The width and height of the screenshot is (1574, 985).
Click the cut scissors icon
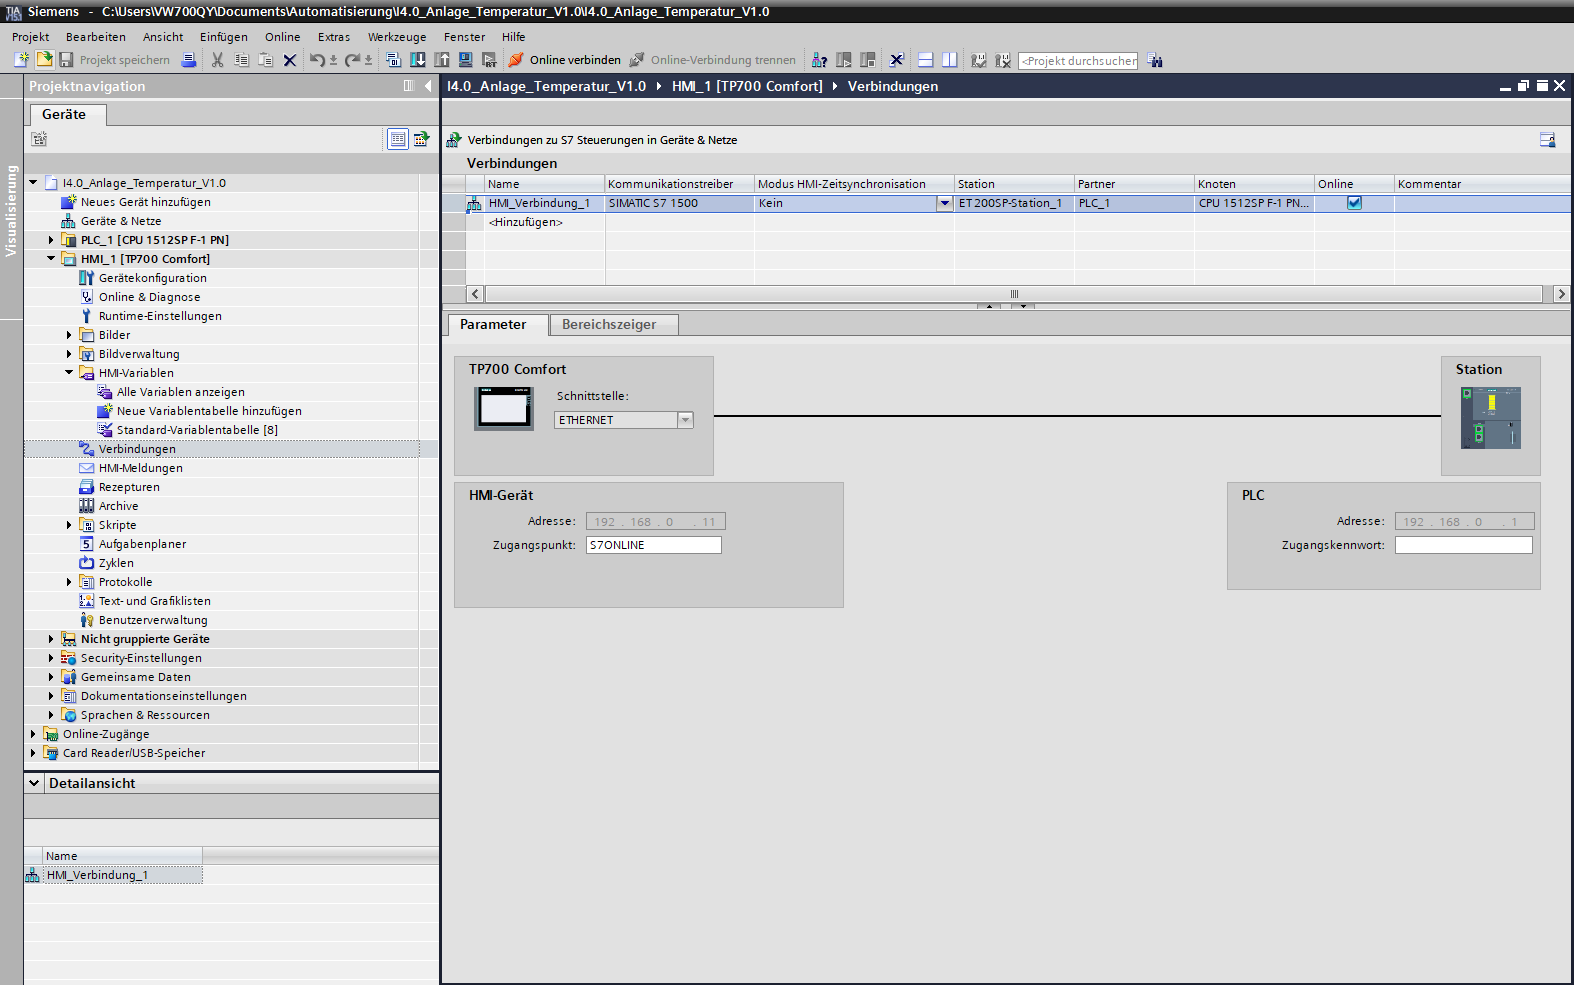217,60
